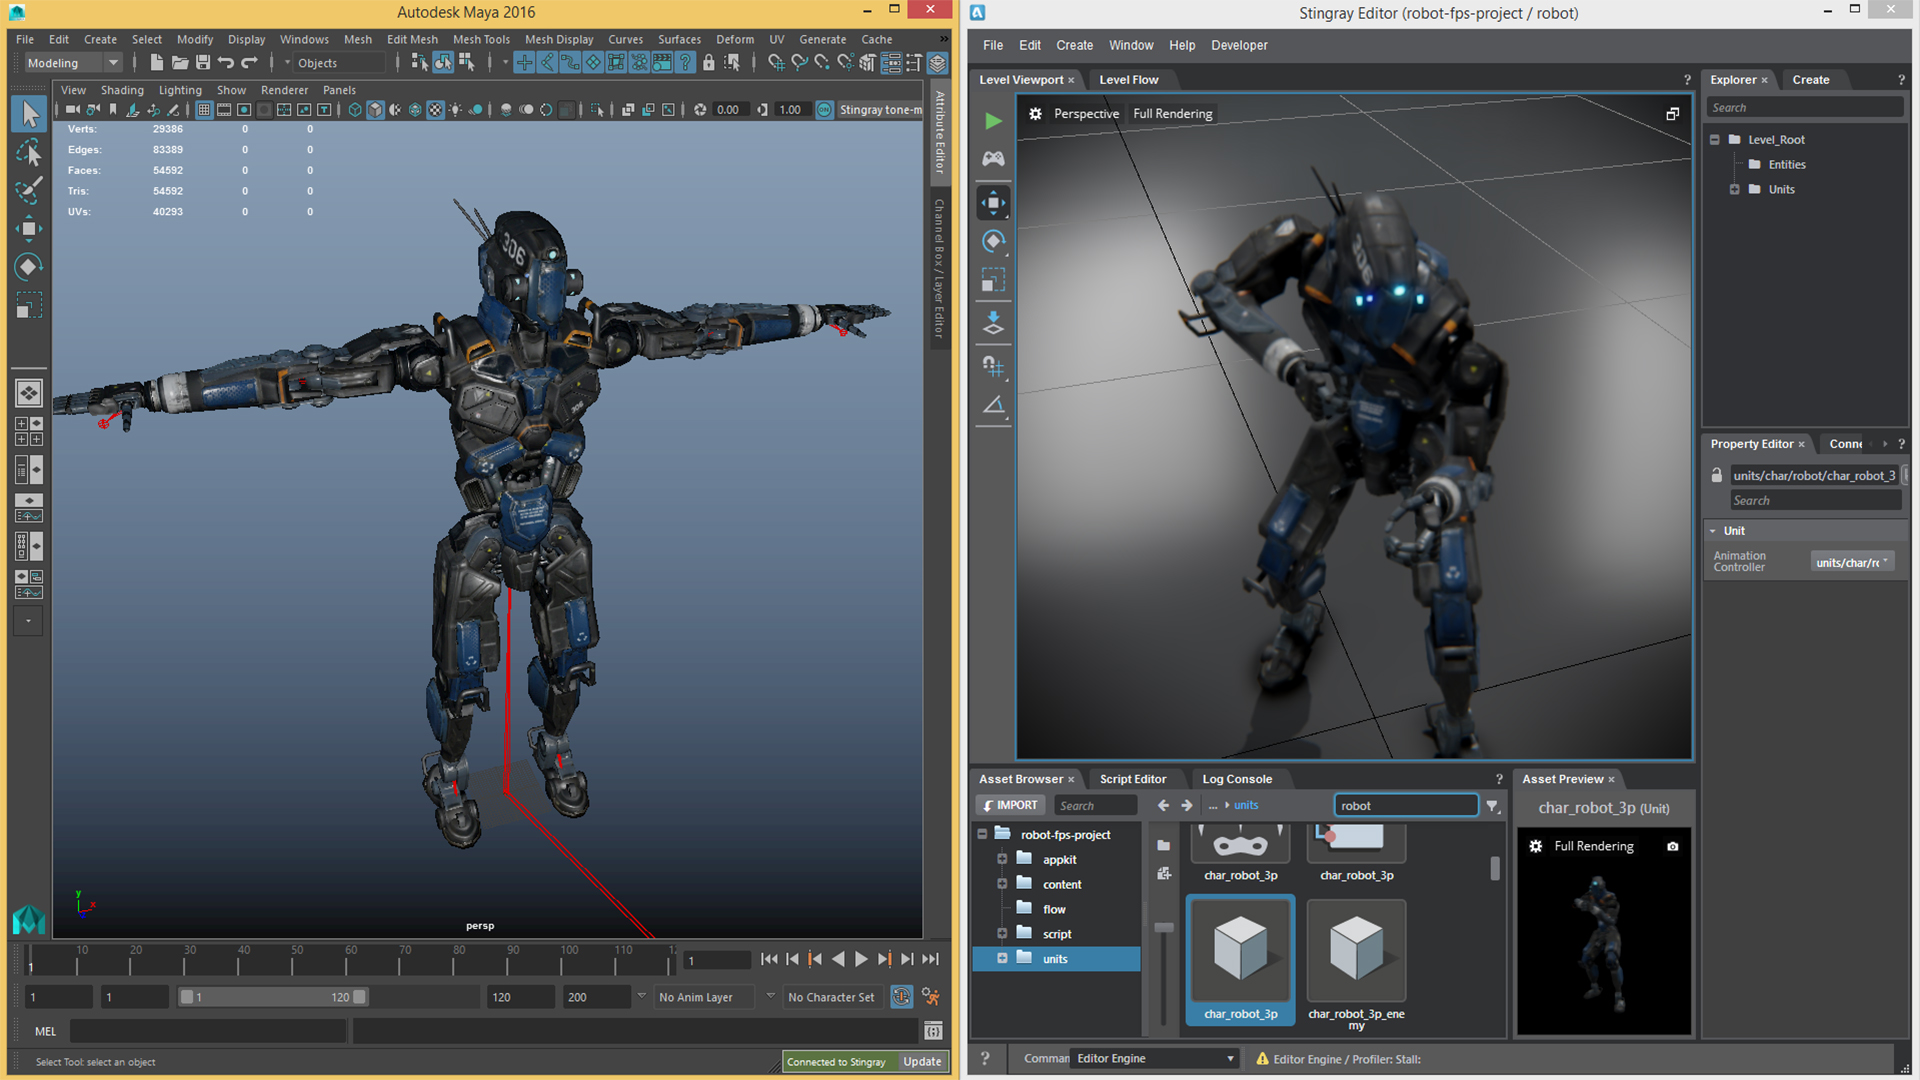Click the Full Rendering dropdown in Stingray viewport
Image resolution: width=1920 pixels, height=1080 pixels.
click(1170, 113)
